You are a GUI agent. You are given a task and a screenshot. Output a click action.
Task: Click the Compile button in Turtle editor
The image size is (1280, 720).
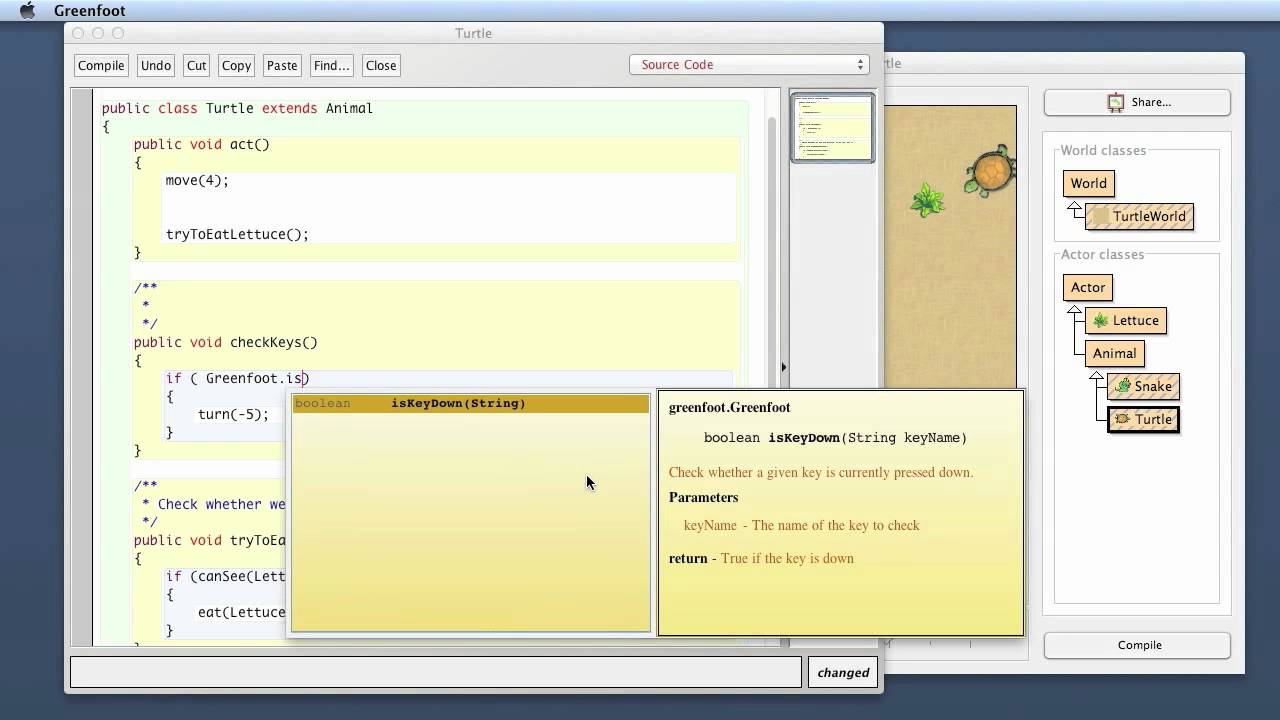coord(101,65)
